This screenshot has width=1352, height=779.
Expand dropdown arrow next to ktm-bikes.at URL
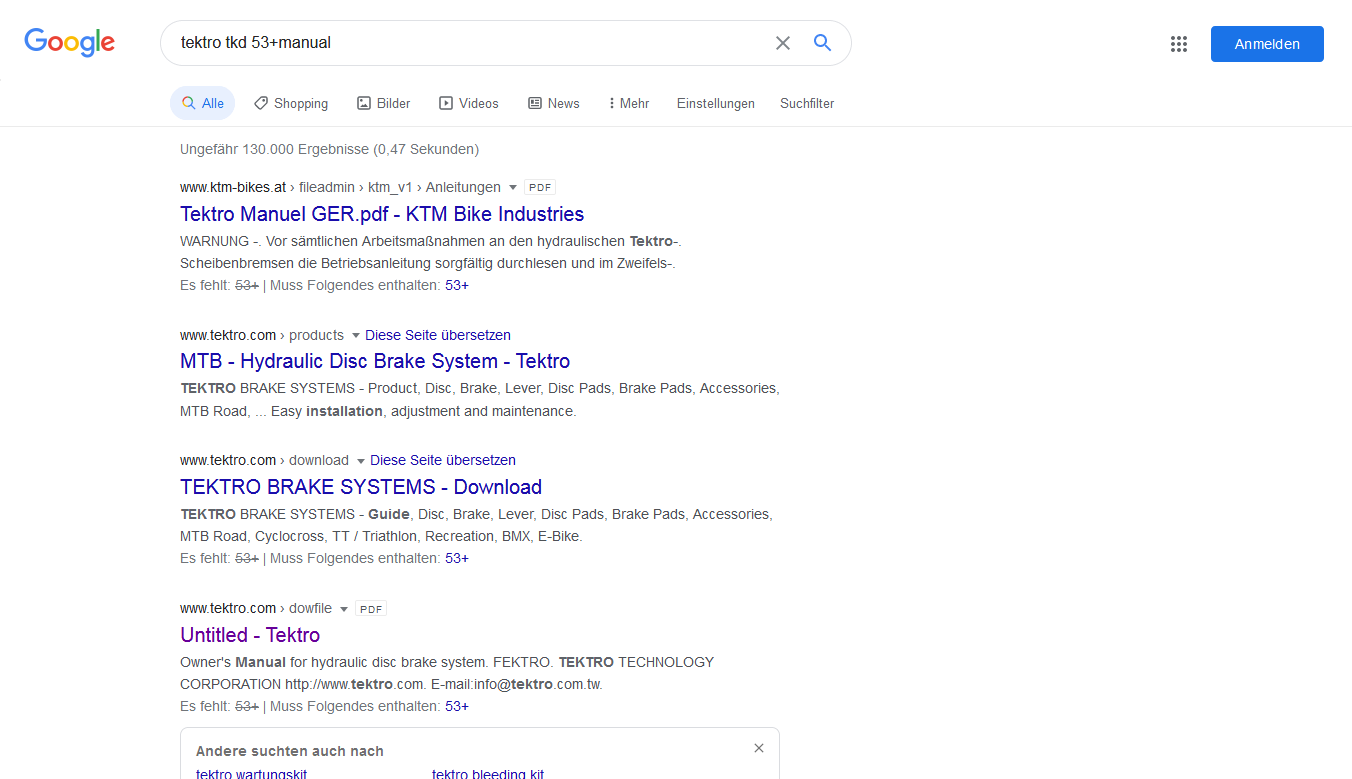pyautogui.click(x=513, y=188)
